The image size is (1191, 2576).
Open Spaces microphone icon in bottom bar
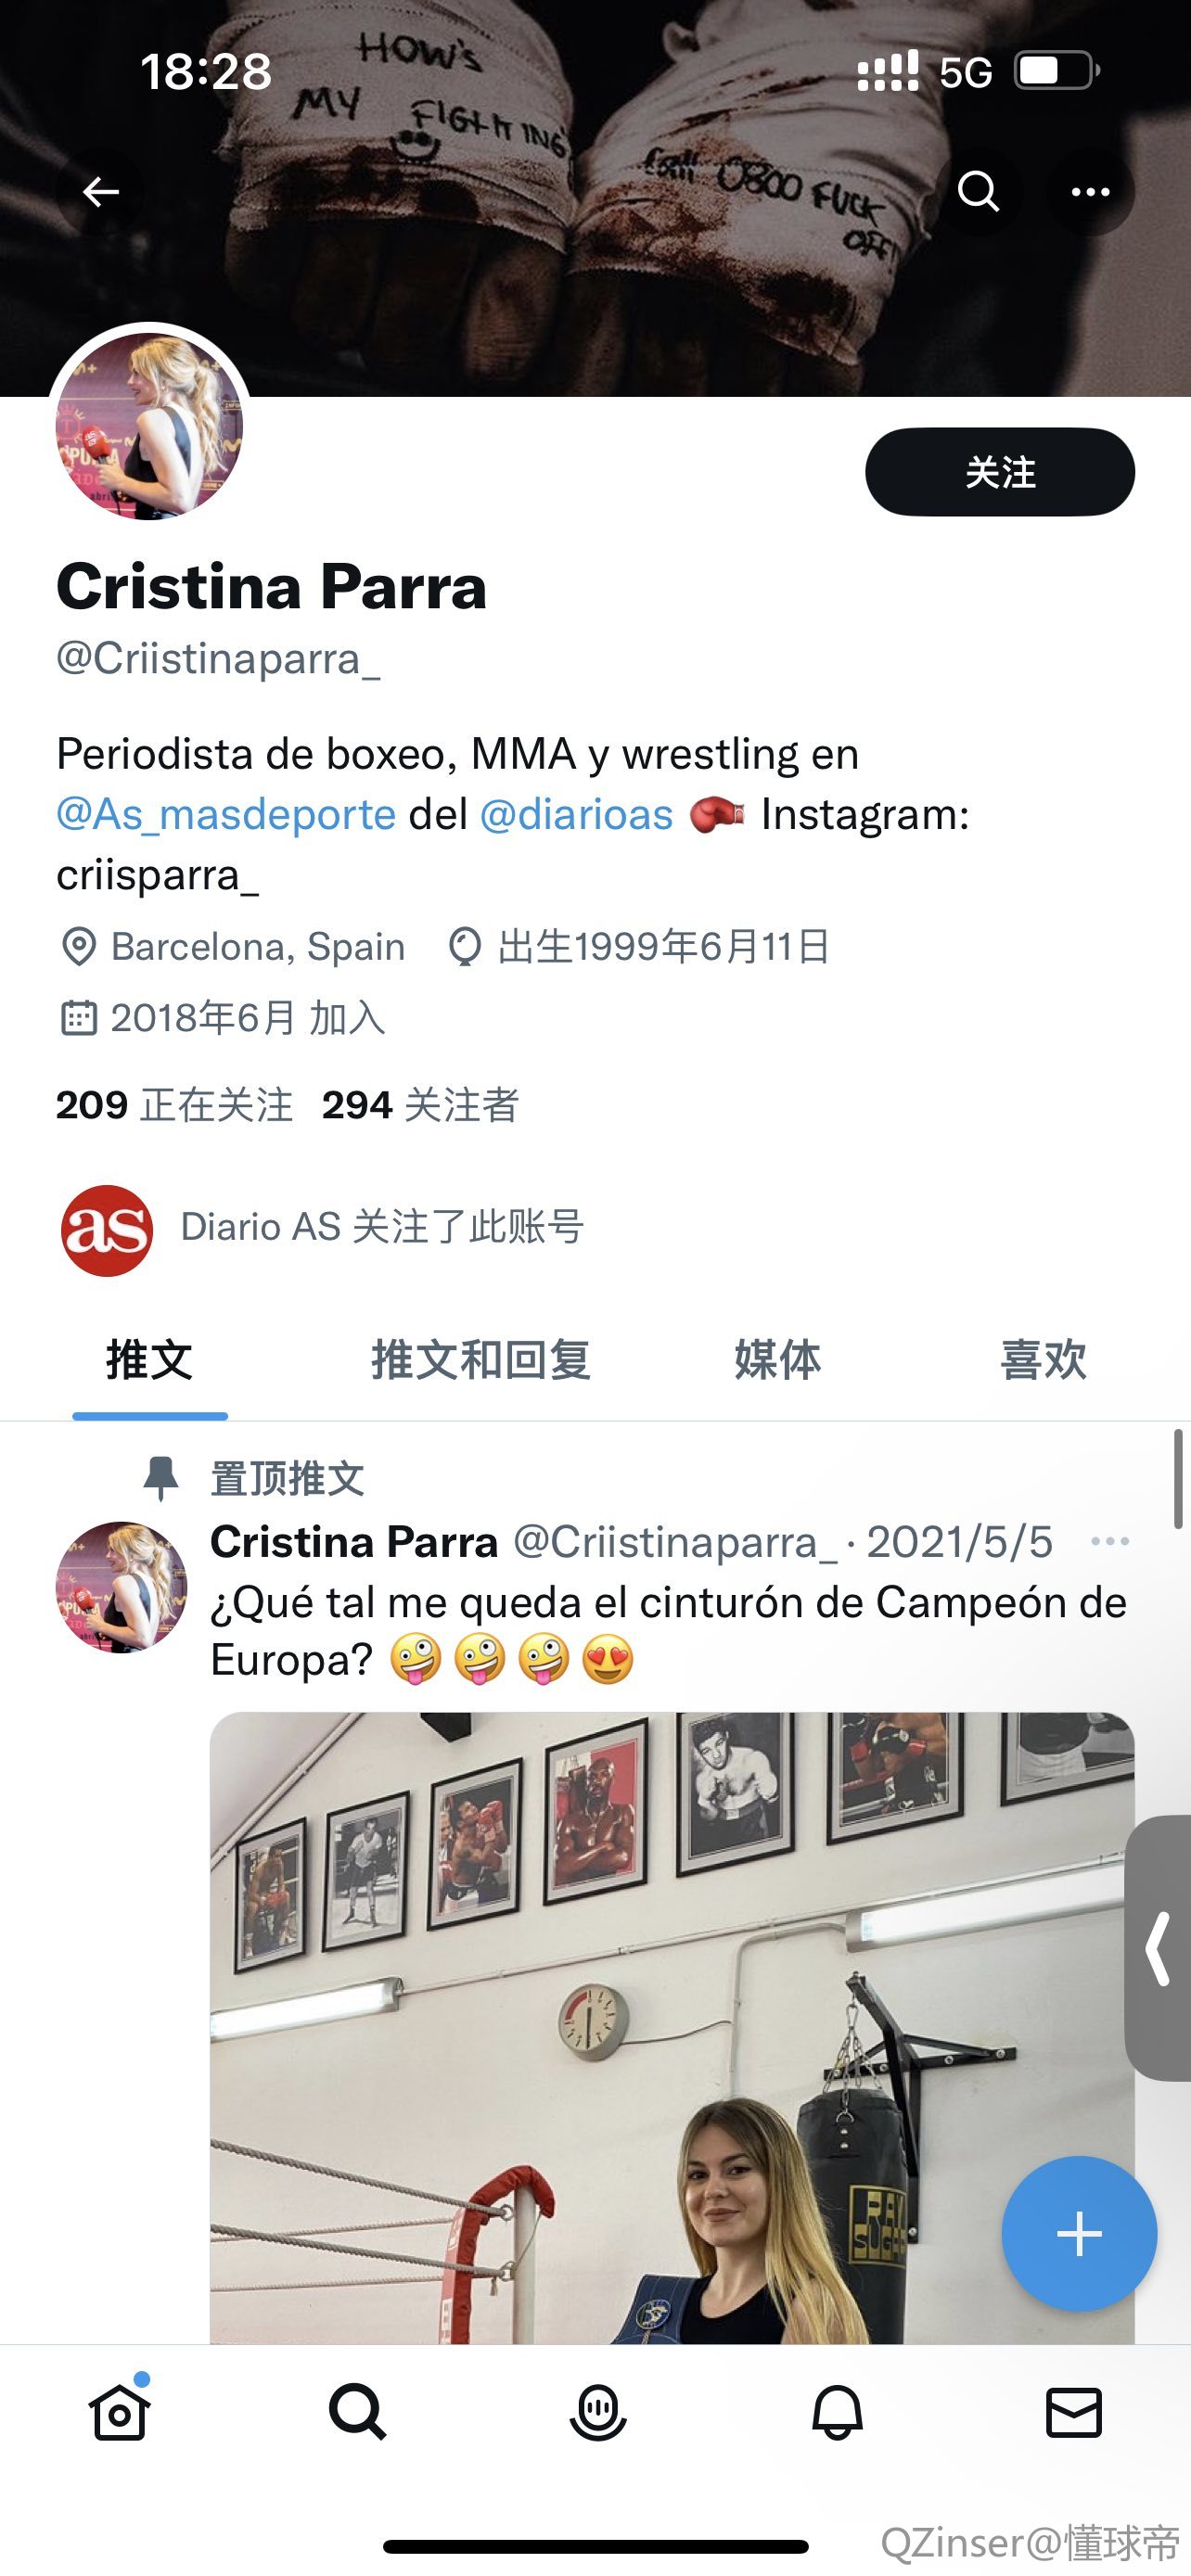pos(598,2412)
